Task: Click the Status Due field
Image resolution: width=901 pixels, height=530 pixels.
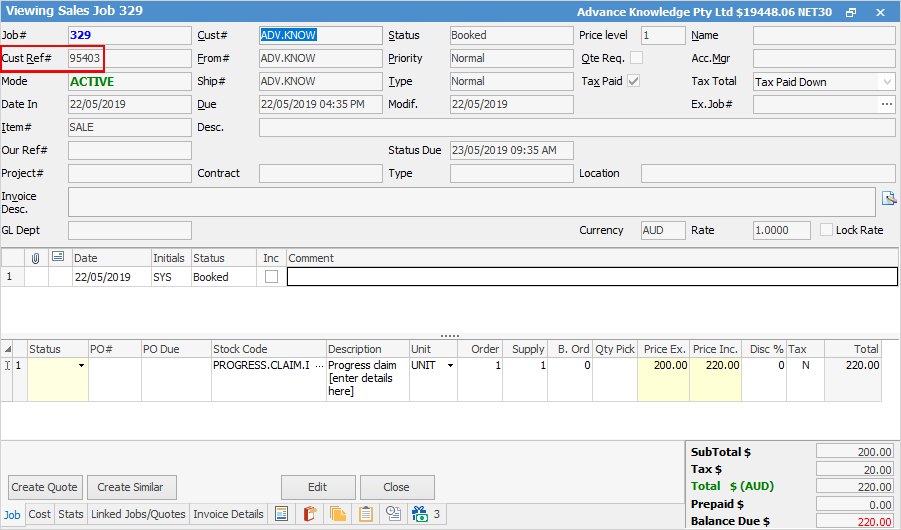Action: click(511, 150)
